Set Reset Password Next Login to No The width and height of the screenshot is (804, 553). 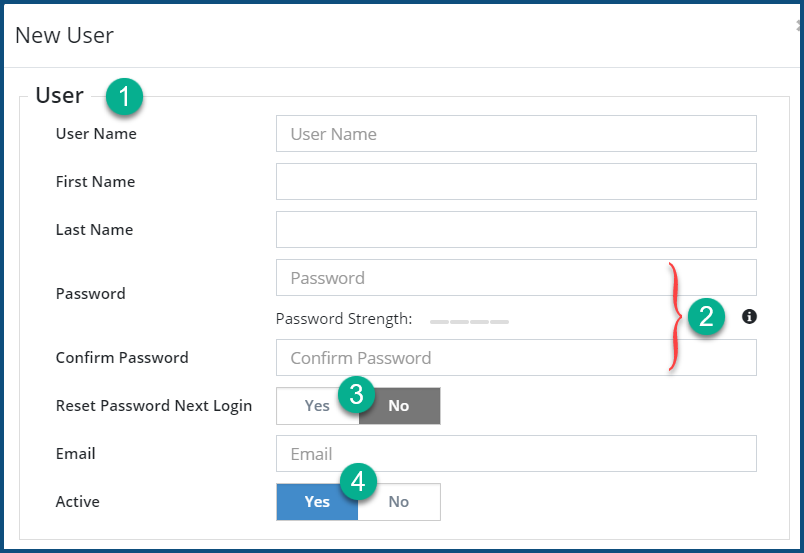tap(399, 406)
